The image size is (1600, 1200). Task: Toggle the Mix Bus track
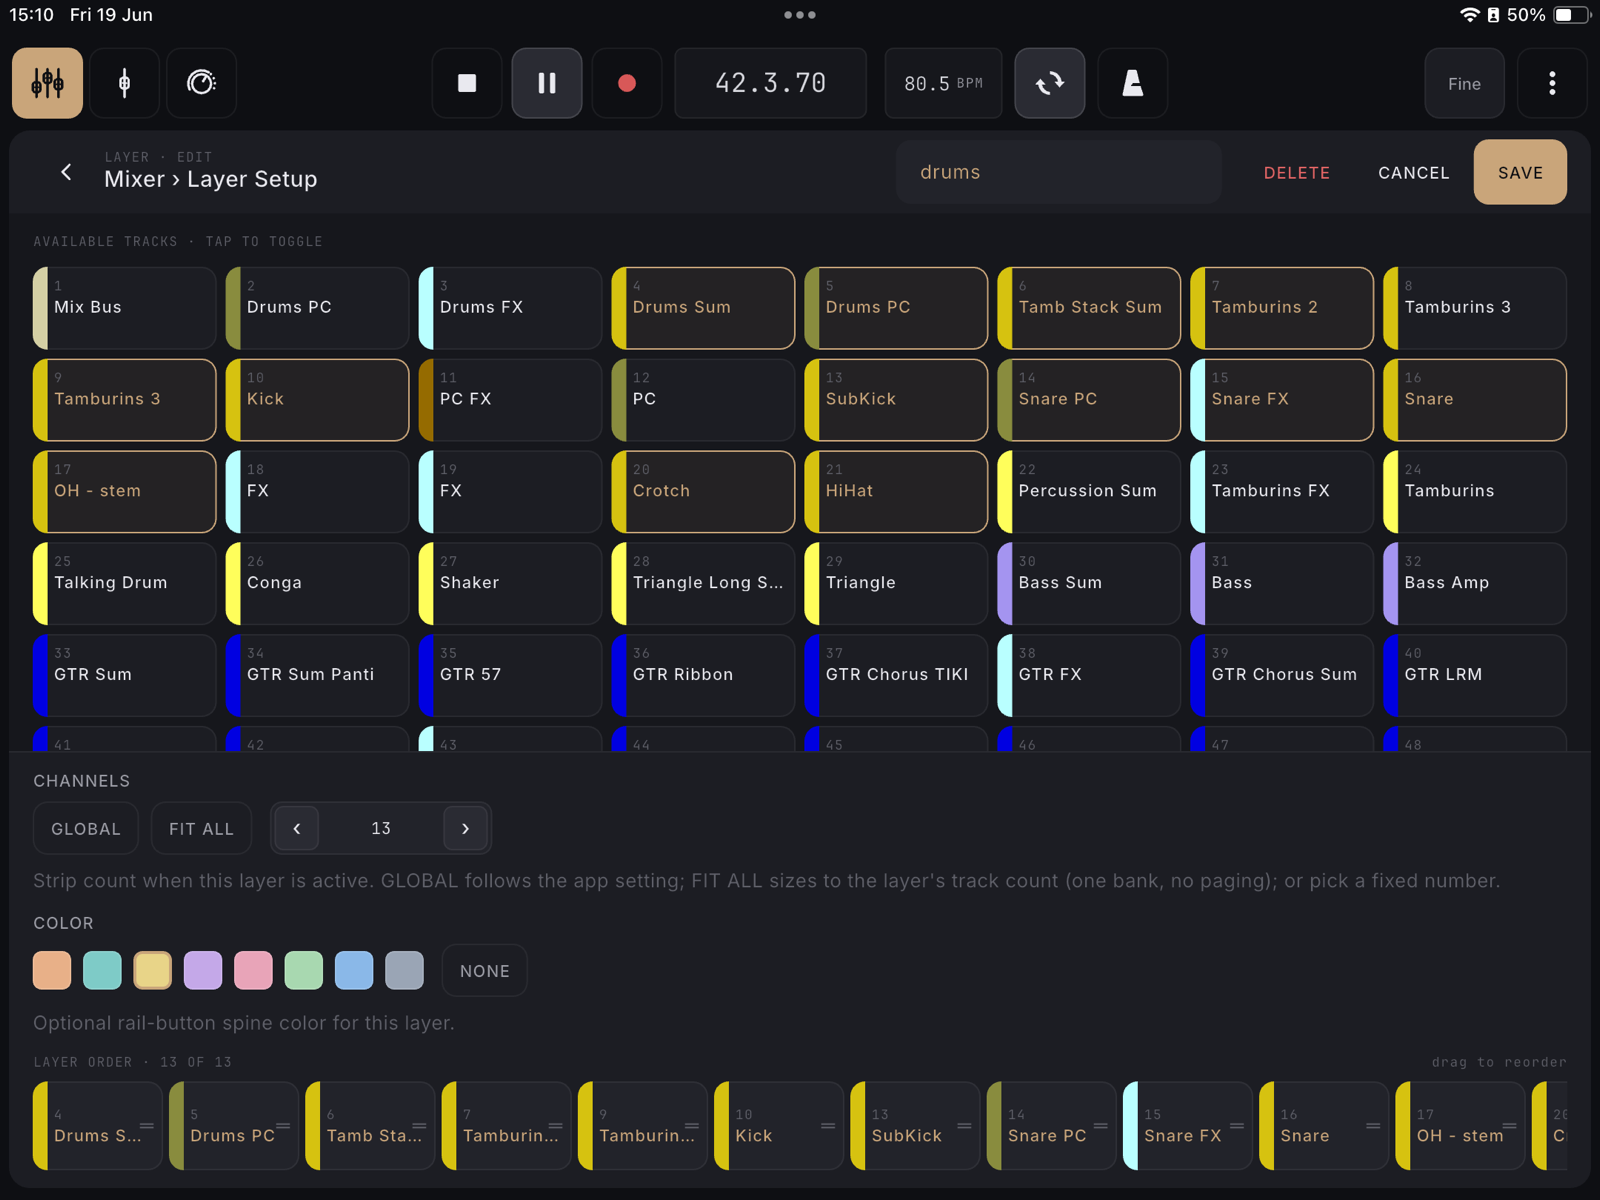pos(124,308)
